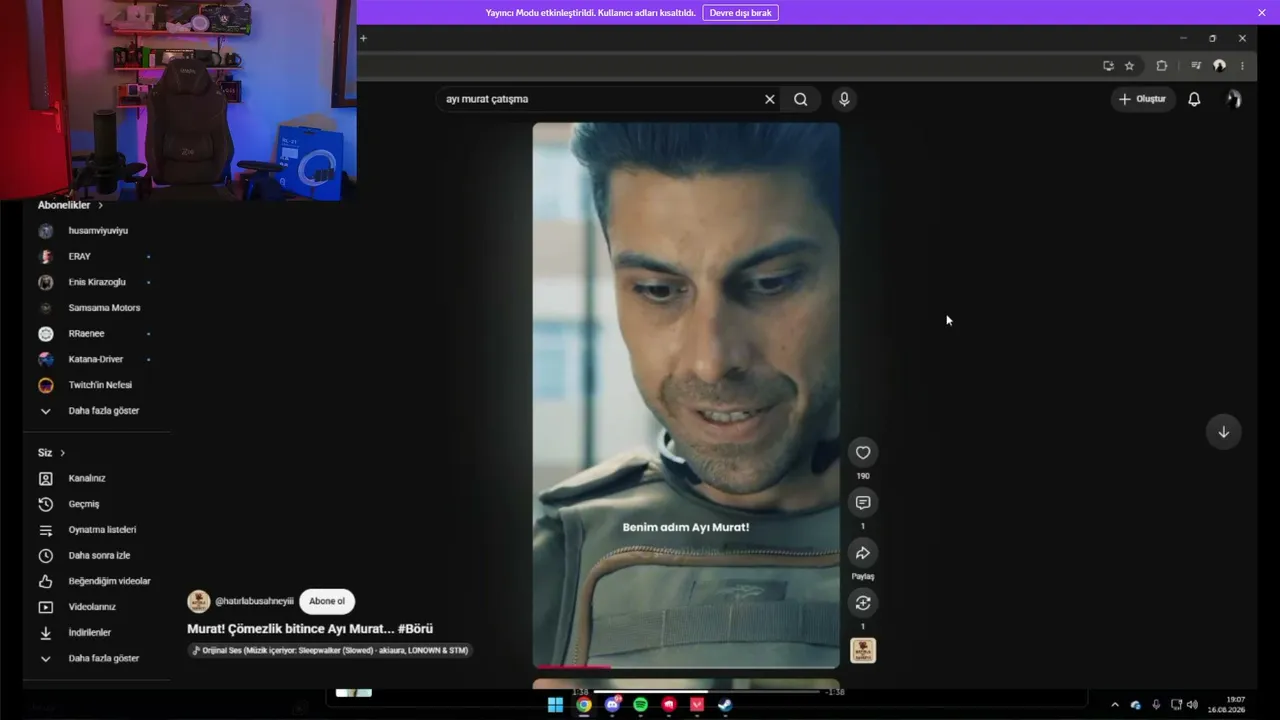The image size is (1280, 720).
Task: Open the Orijinal Ses sound chip
Action: [330, 650]
